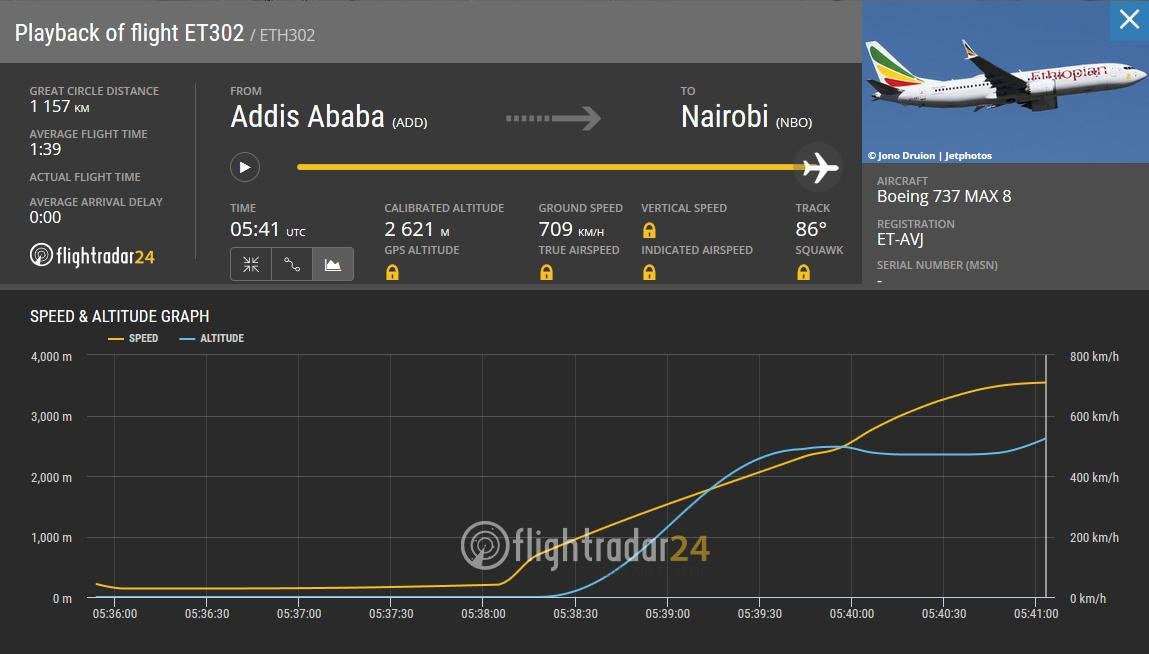The width and height of the screenshot is (1149, 654).
Task: Open the Ethiopian aircraft photo
Action: (1004, 85)
